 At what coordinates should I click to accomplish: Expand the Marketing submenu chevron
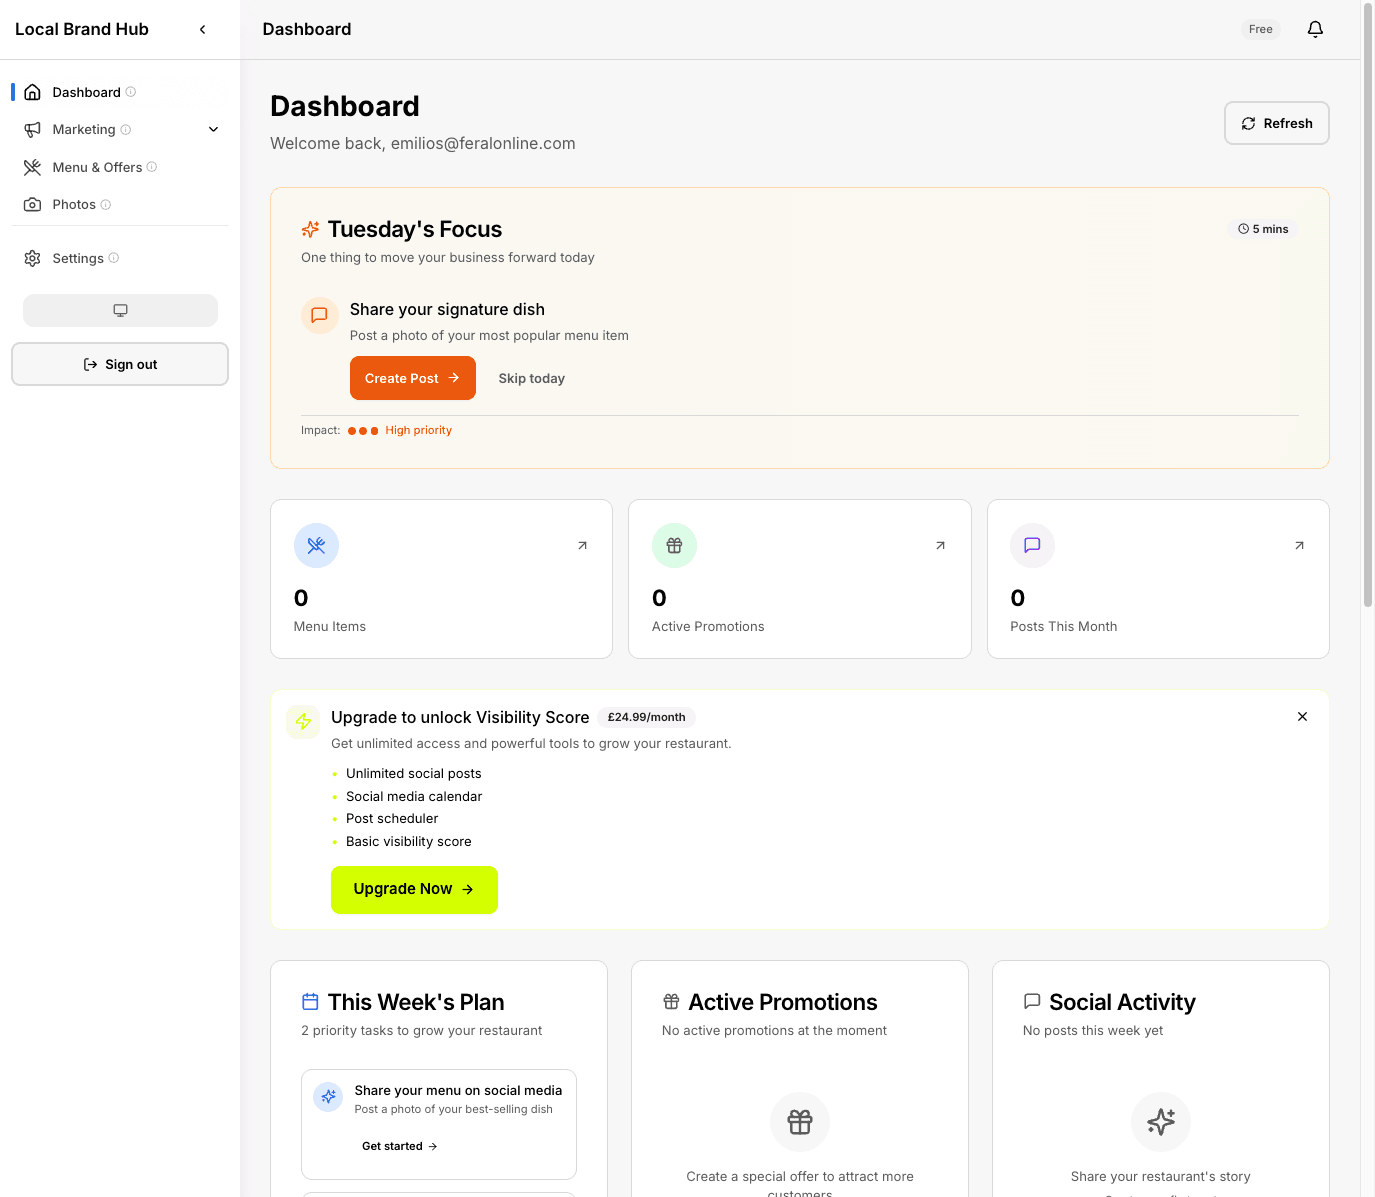(x=213, y=129)
